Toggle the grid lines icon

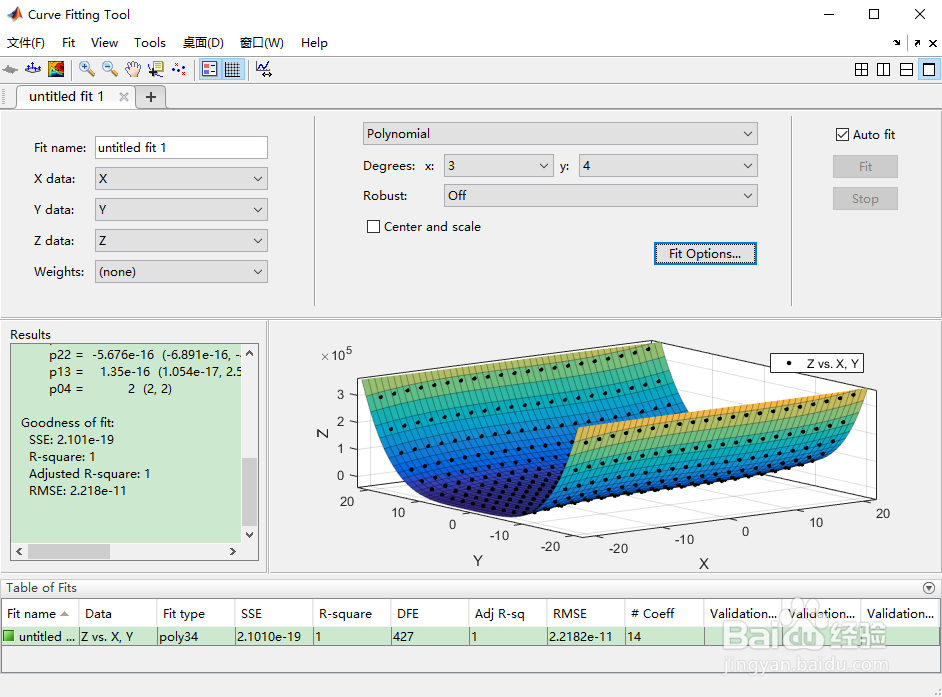[232, 70]
